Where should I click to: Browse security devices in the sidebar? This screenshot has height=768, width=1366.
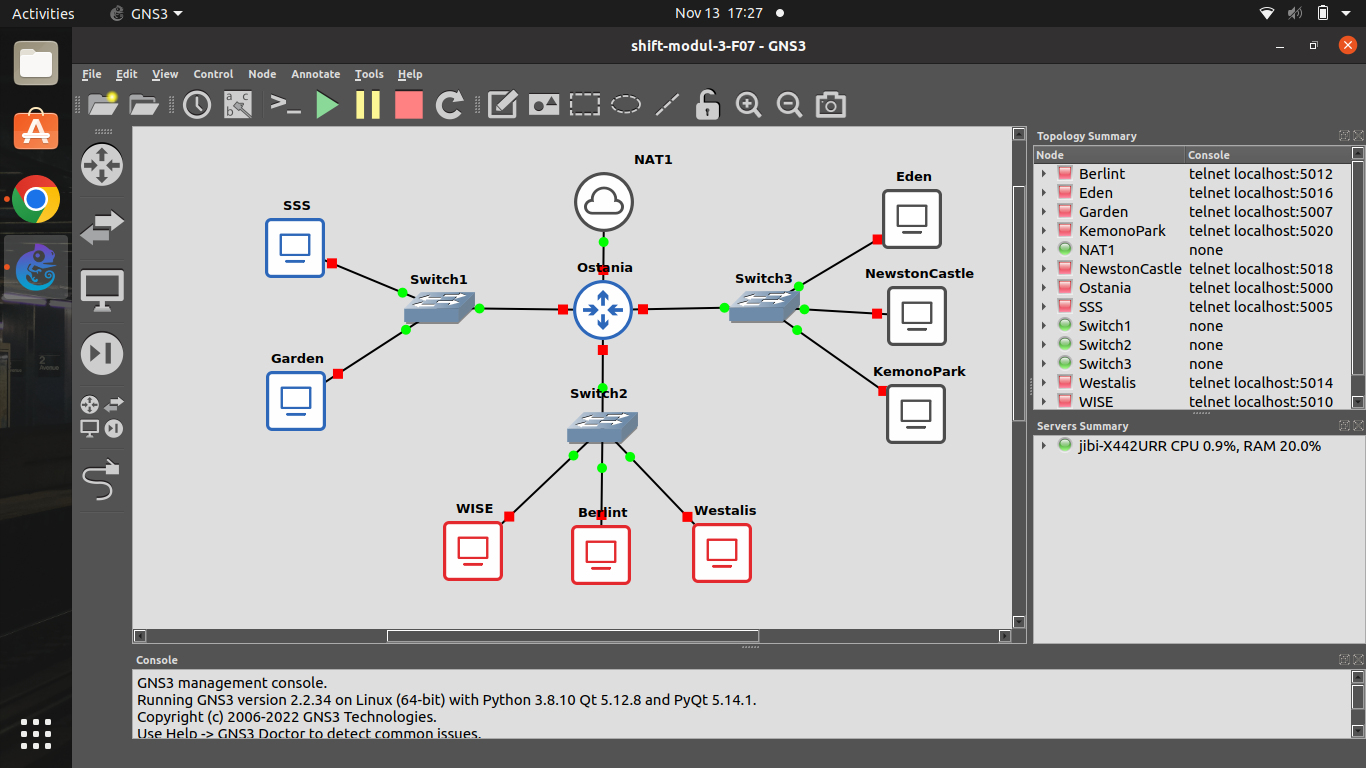(101, 353)
